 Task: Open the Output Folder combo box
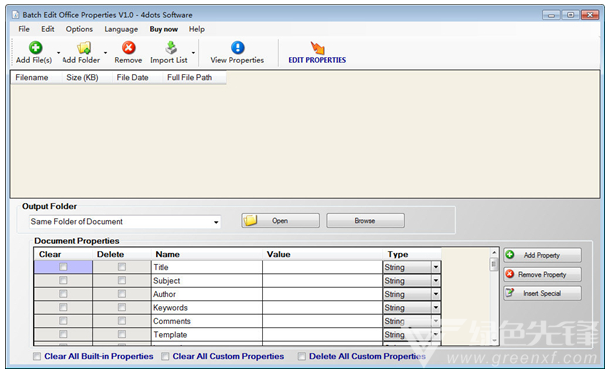click(x=216, y=222)
